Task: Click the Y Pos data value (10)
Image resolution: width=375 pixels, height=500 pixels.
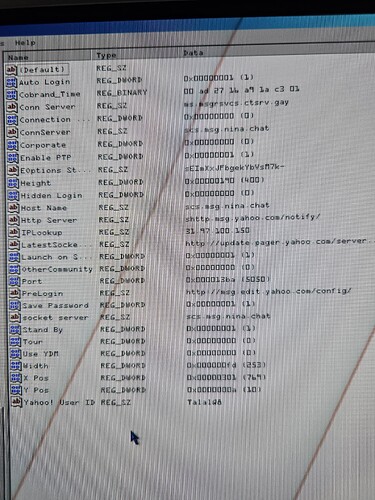Action: [x=224, y=390]
